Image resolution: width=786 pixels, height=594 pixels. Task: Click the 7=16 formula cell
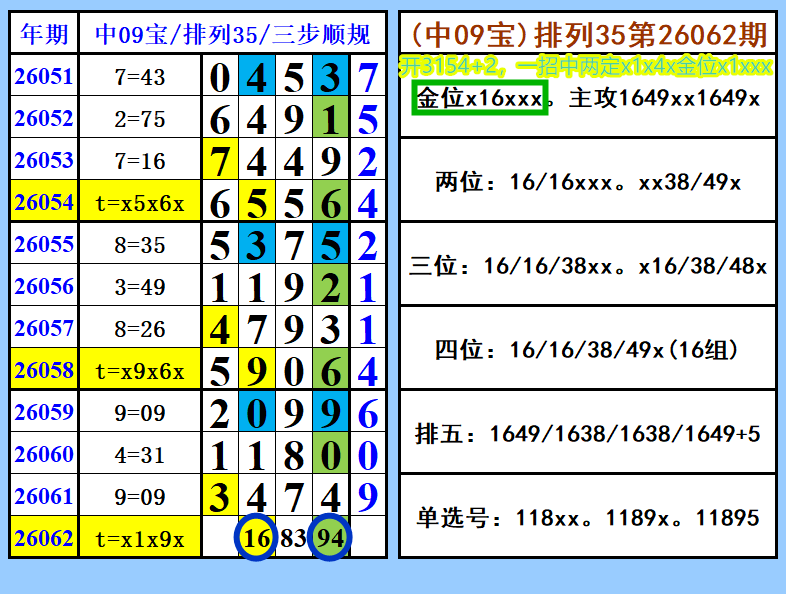pos(140,160)
